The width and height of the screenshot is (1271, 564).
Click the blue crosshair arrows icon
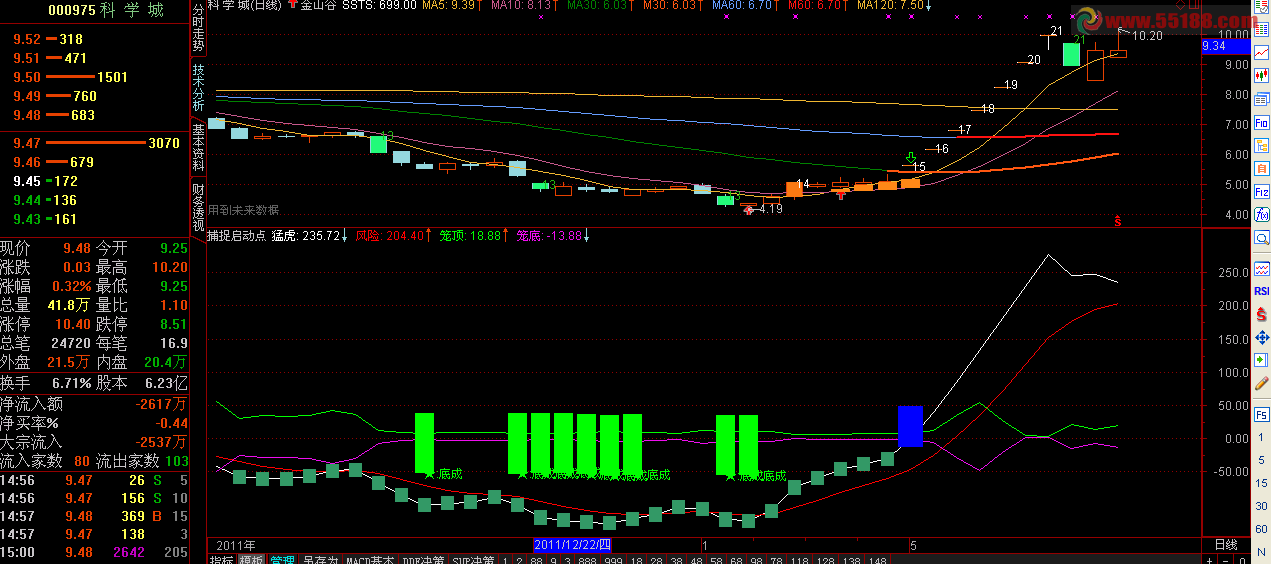tap(1262, 337)
